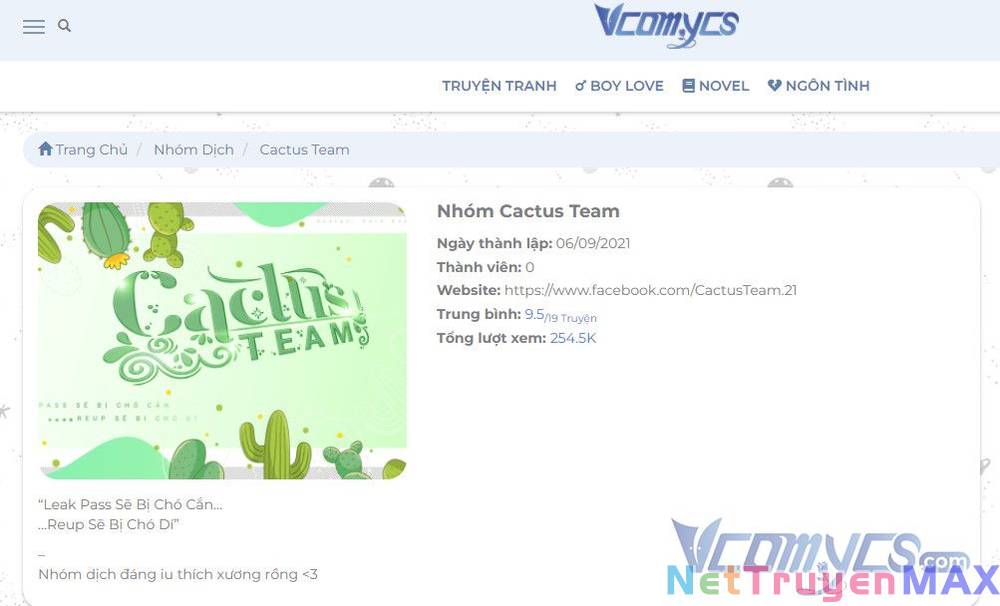Click the 254.5K total views value

coord(573,338)
